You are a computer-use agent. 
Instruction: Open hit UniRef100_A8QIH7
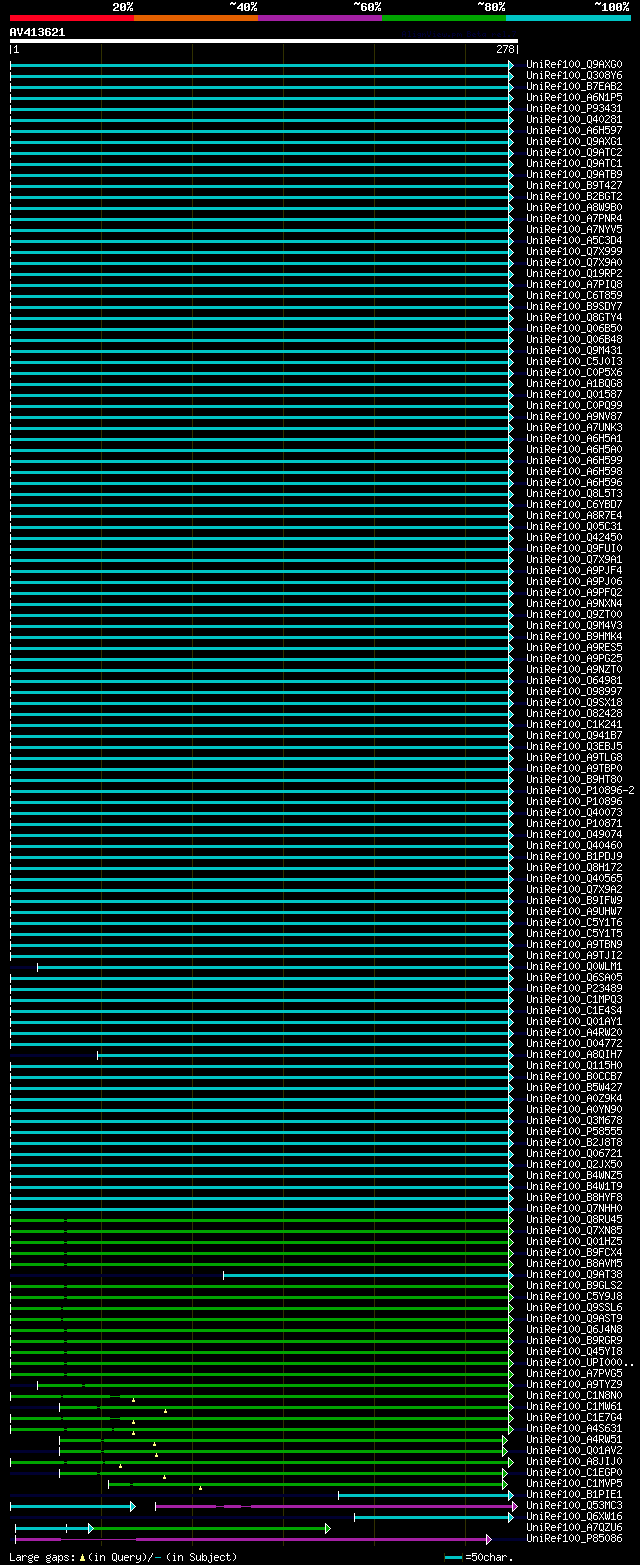pyautogui.click(x=574, y=1054)
